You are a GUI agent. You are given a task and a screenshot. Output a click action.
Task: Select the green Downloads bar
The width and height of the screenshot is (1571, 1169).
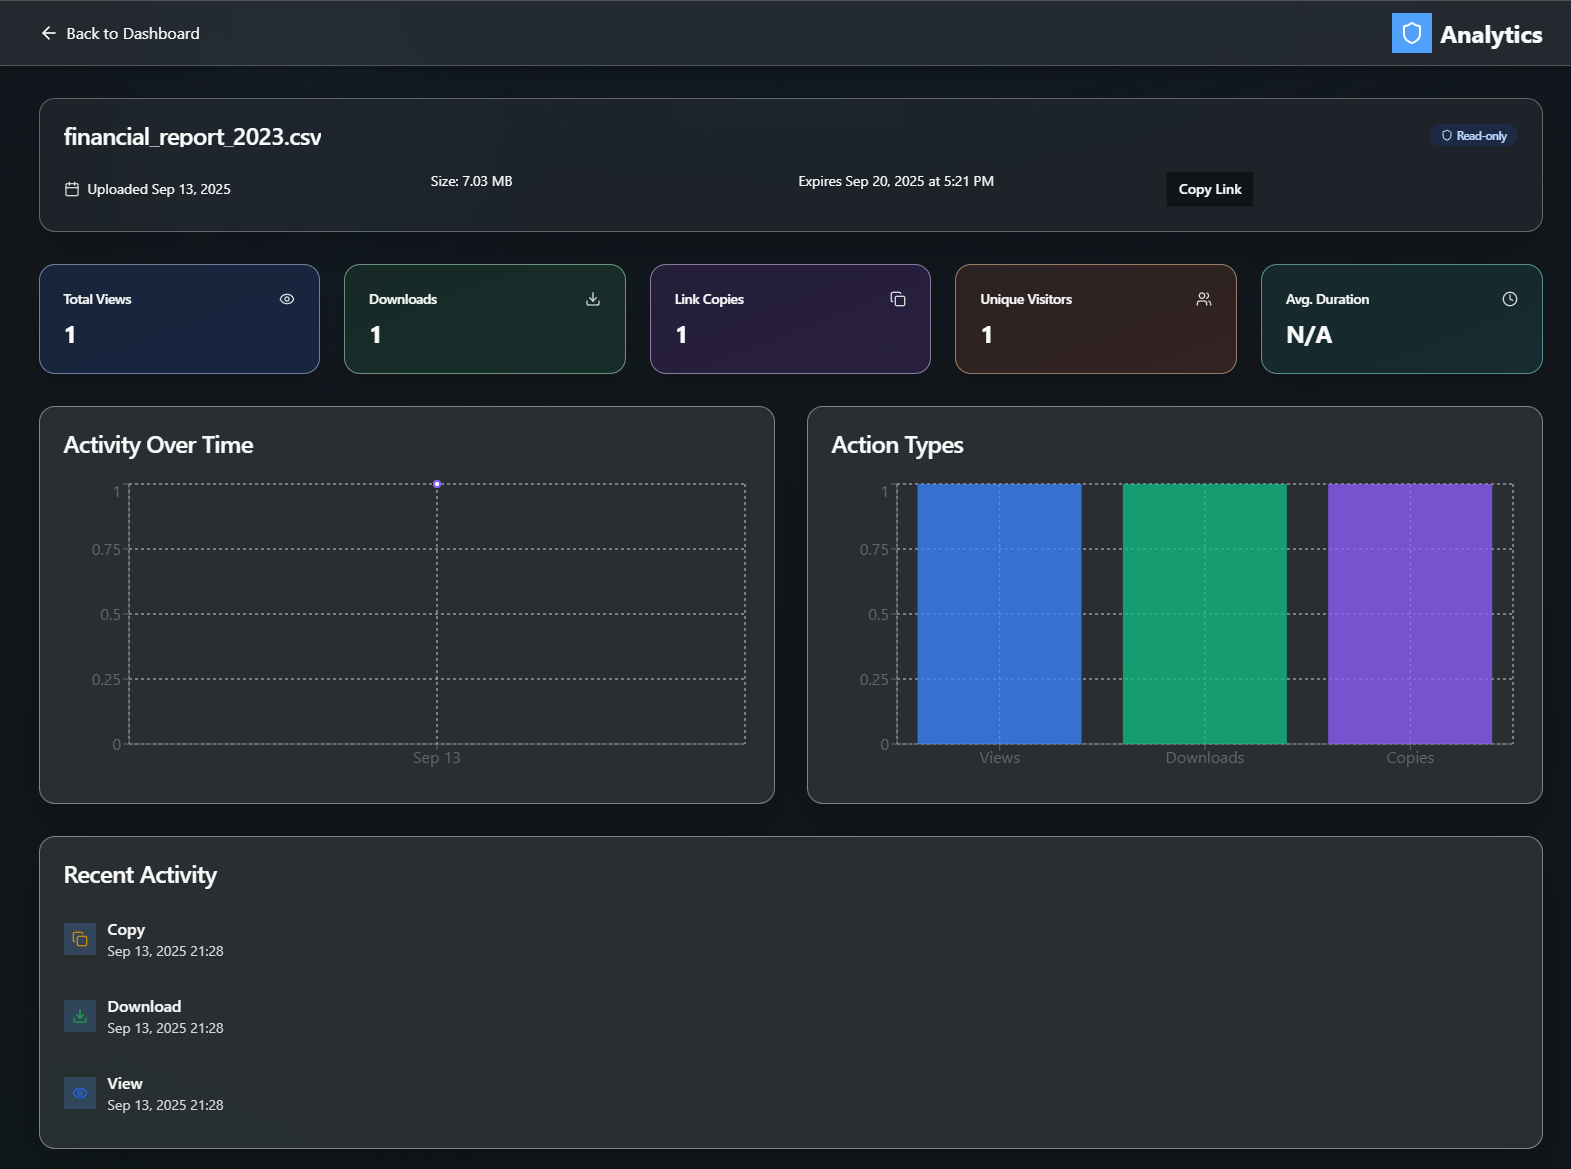pyautogui.click(x=1204, y=613)
